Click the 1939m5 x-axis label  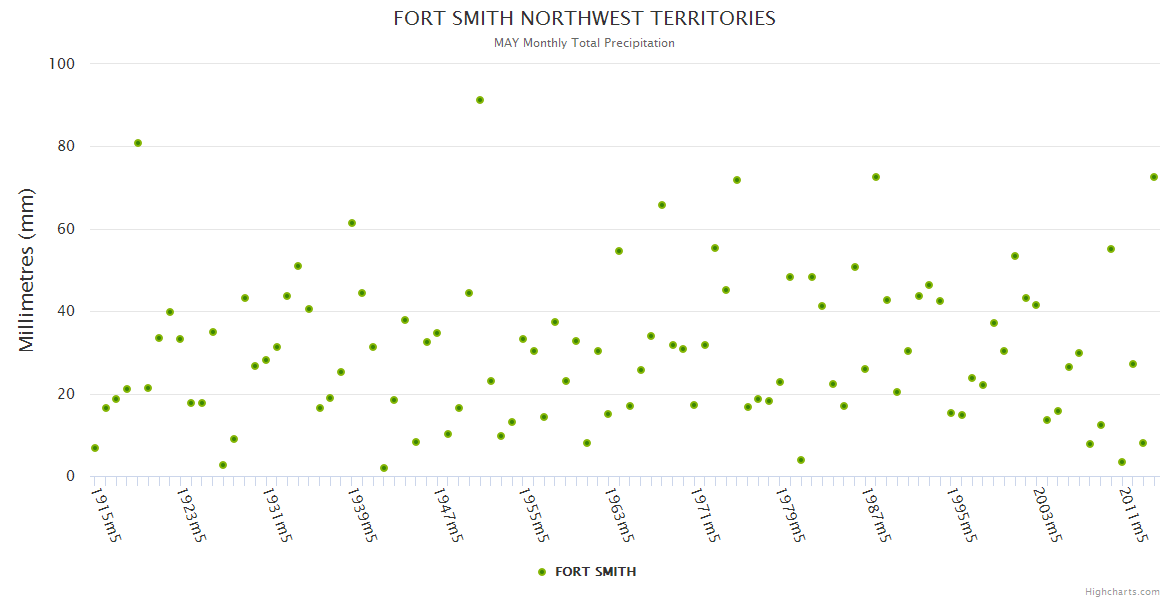[x=363, y=515]
